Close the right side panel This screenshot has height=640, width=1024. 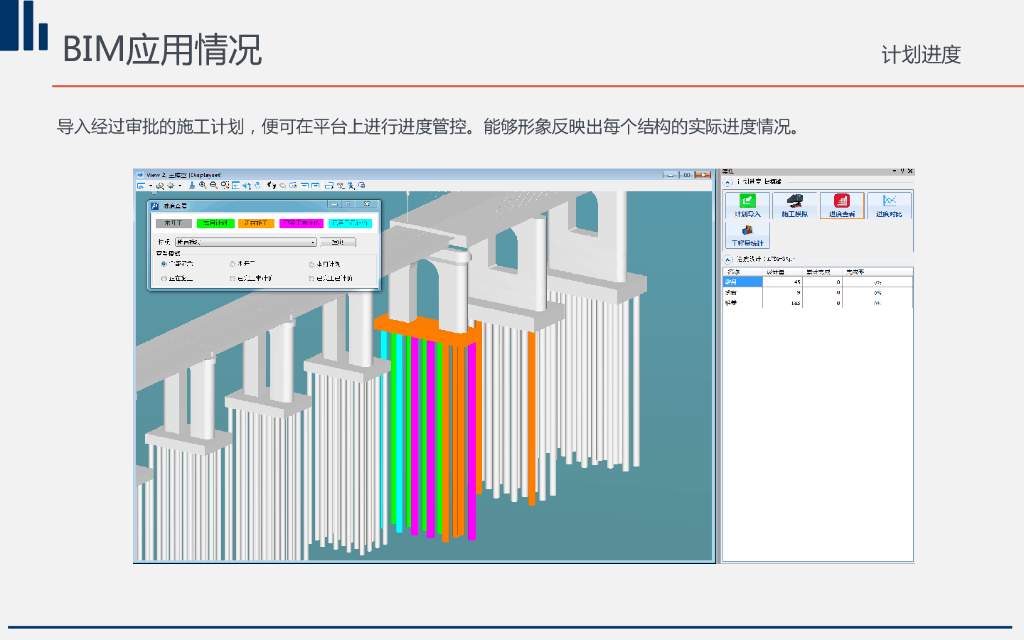pyautogui.click(x=910, y=171)
